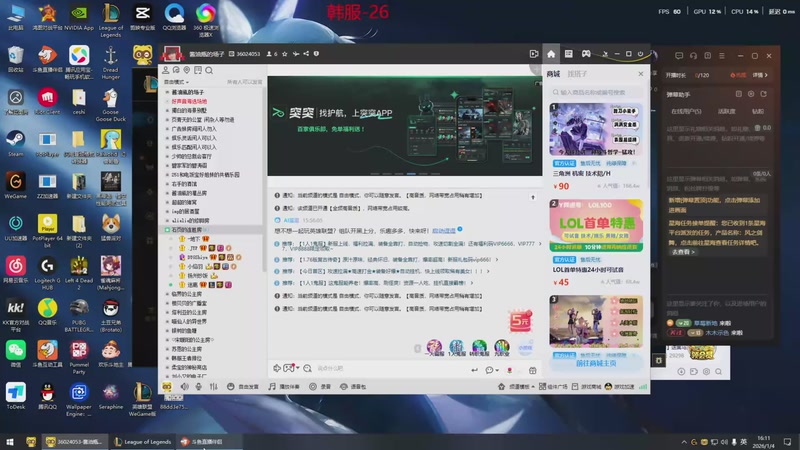Select the 活跃度 tab in danmaku assistant
Viewport: 800px width, 450px height.
pos(727,111)
